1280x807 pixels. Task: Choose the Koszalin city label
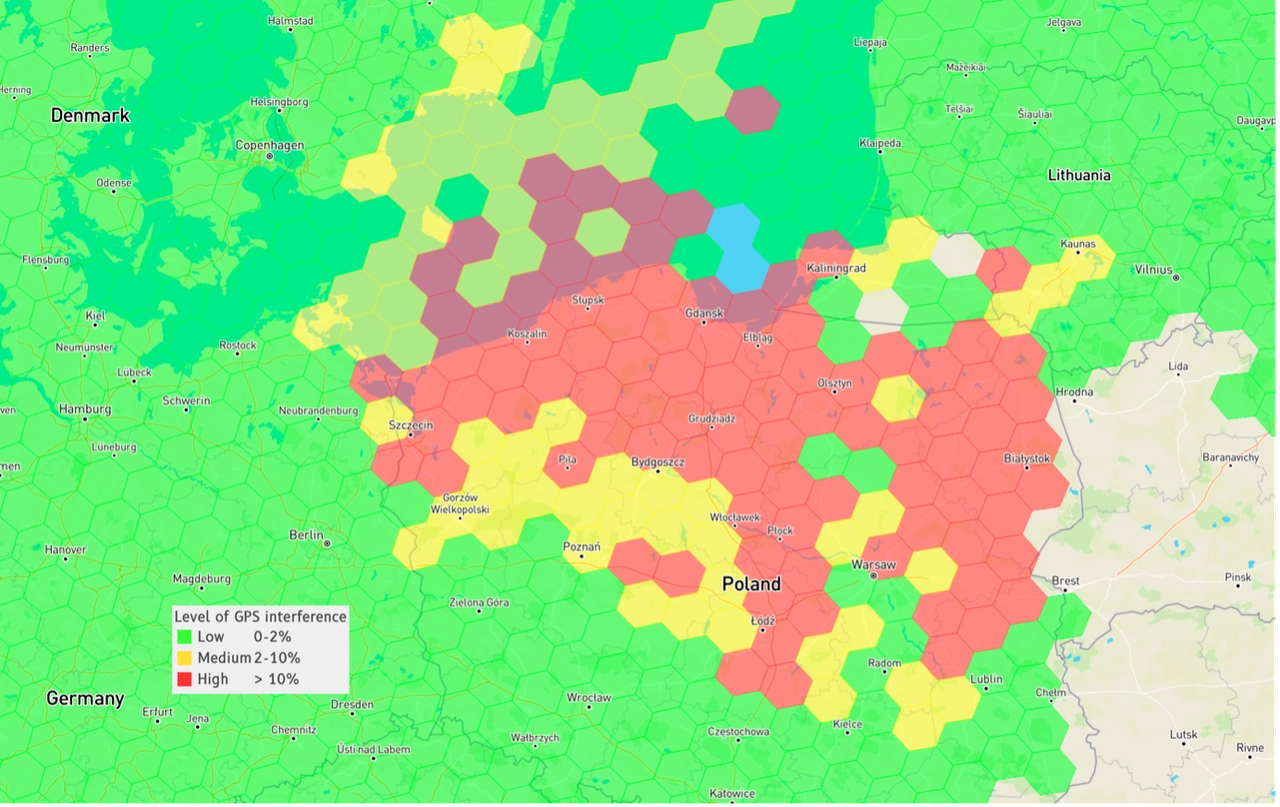coord(528,334)
